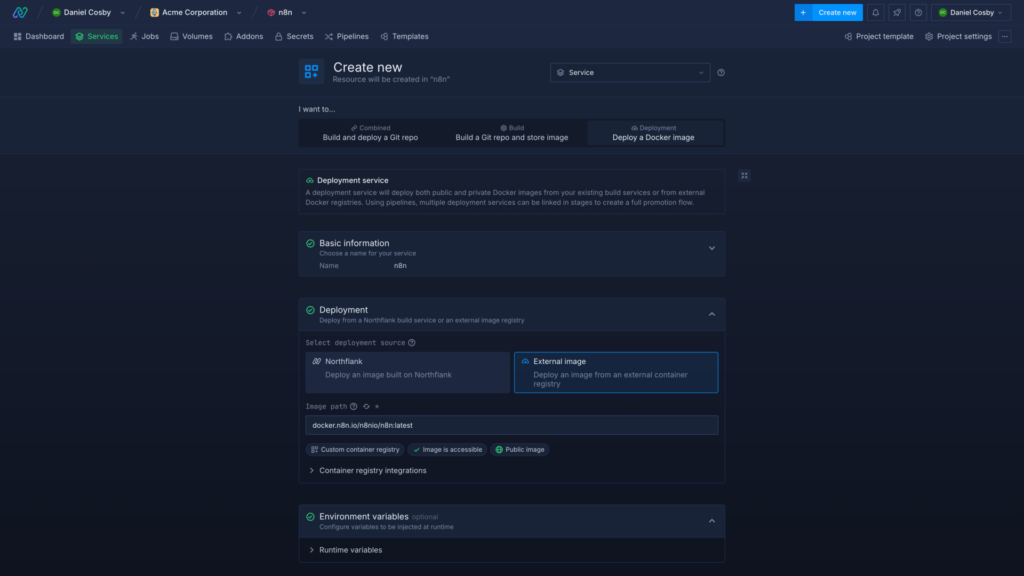
Task: Click the three-dot more options button
Action: (1005, 36)
